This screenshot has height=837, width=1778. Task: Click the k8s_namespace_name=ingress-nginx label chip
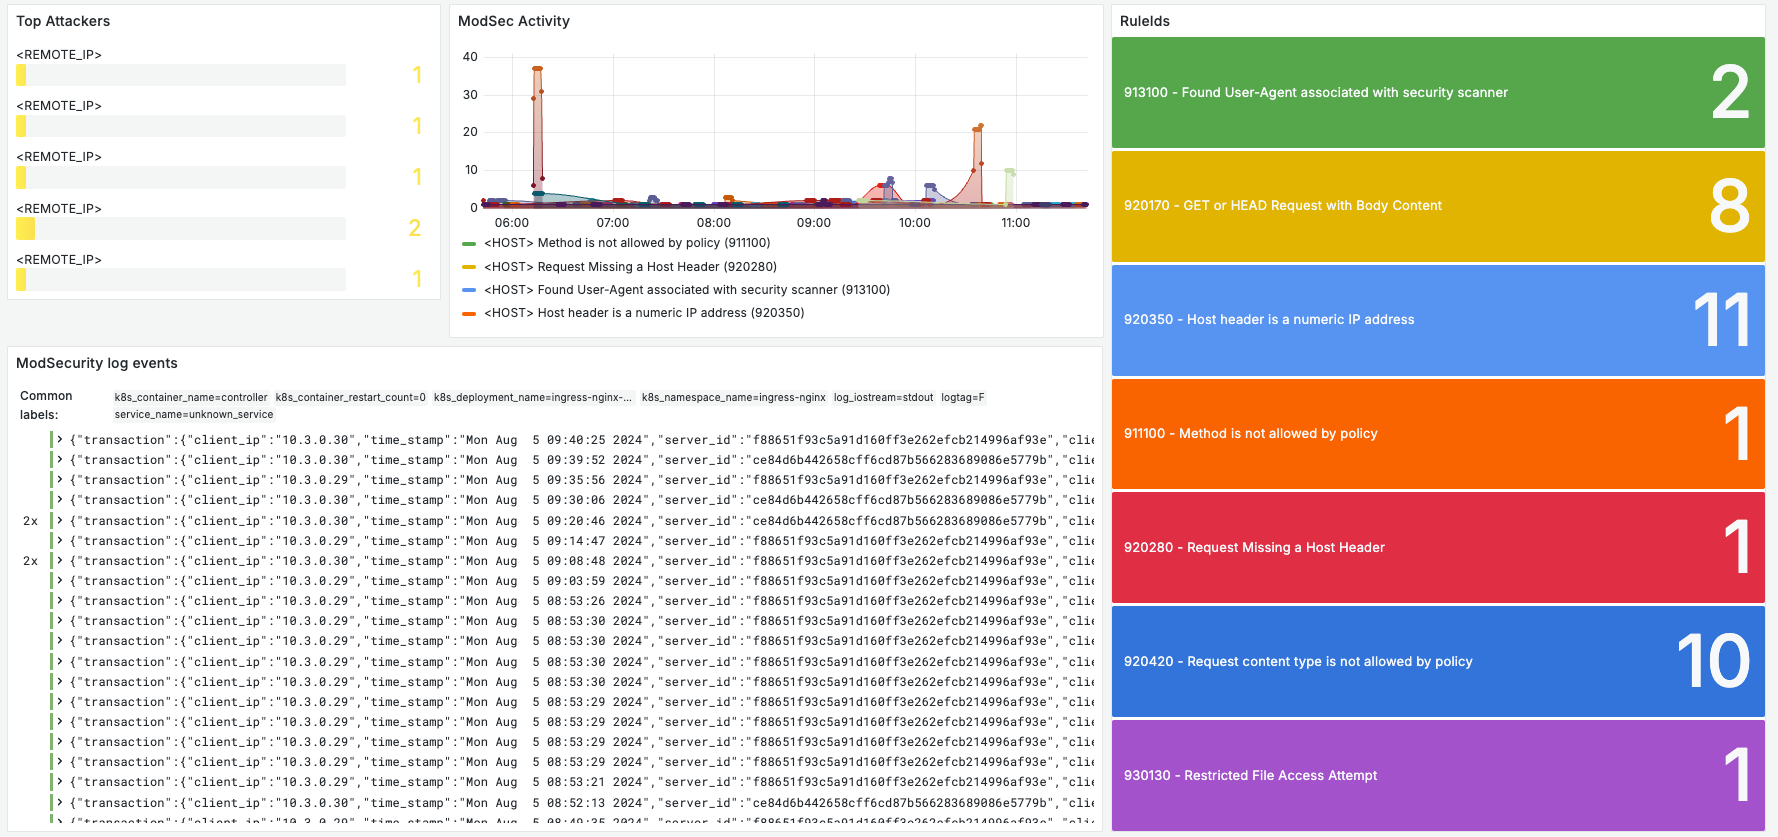coord(733,398)
